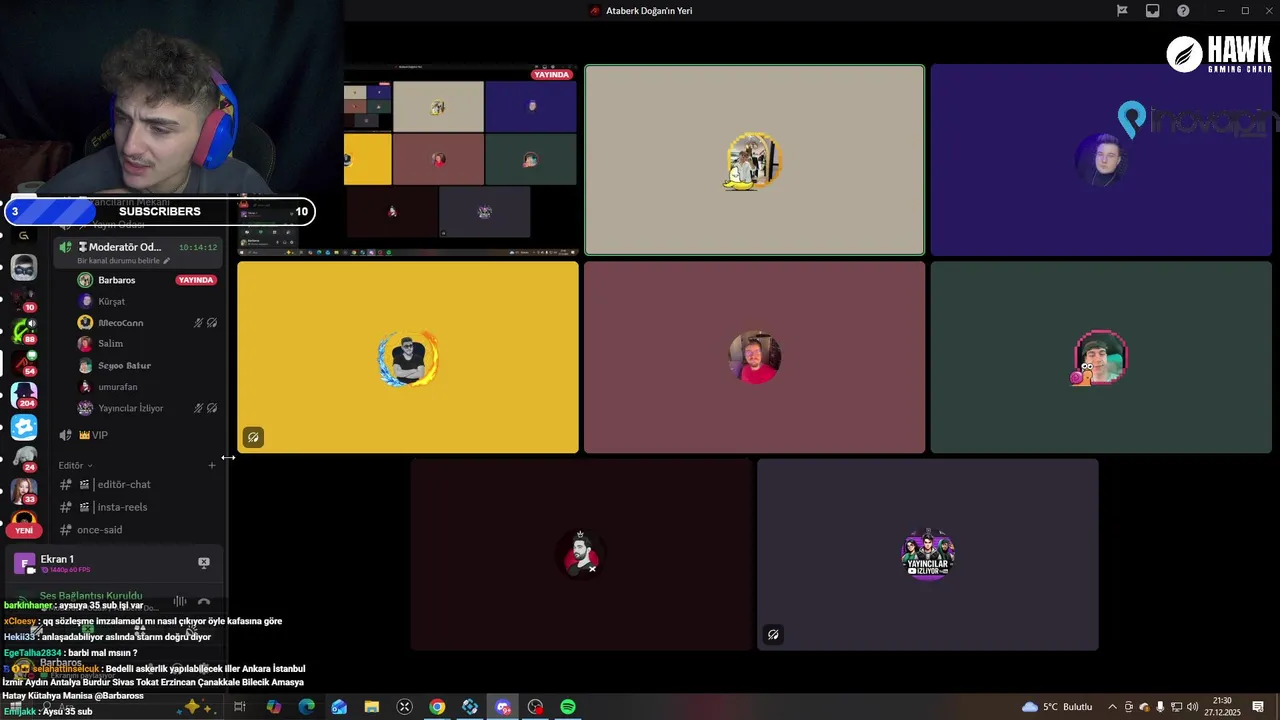The height and width of the screenshot is (720, 1280).
Task: Open Microsoft Edge from taskbar
Action: [x=307, y=707]
